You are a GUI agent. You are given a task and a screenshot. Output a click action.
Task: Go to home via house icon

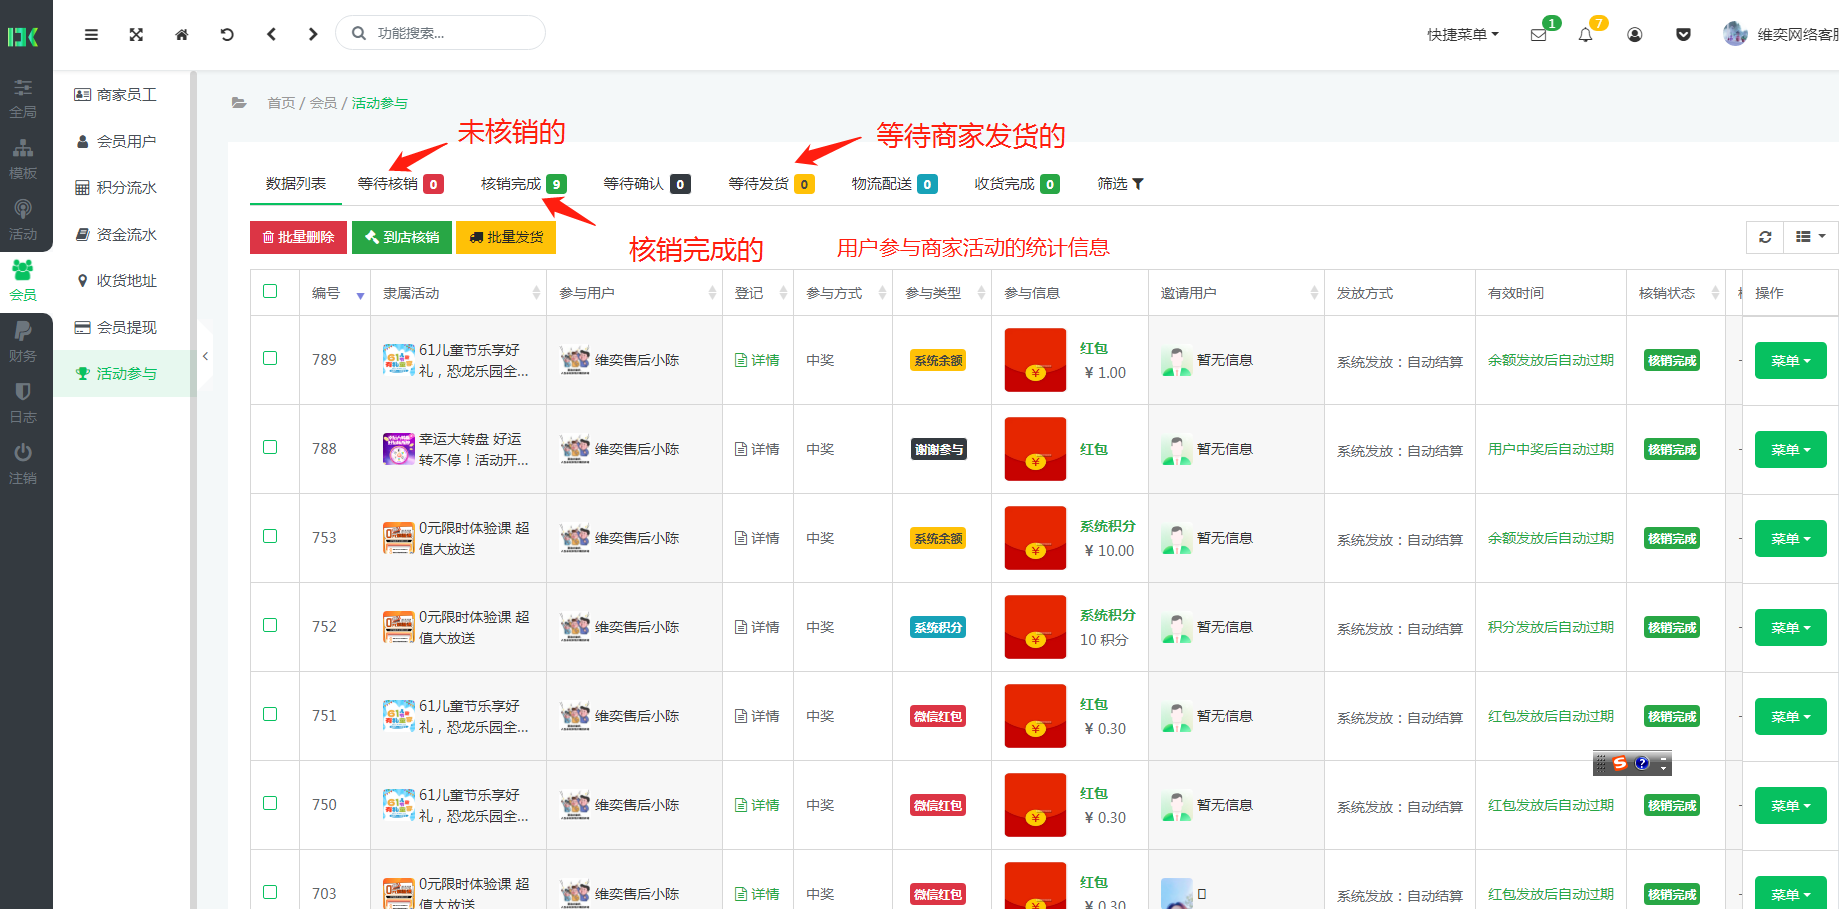182,34
